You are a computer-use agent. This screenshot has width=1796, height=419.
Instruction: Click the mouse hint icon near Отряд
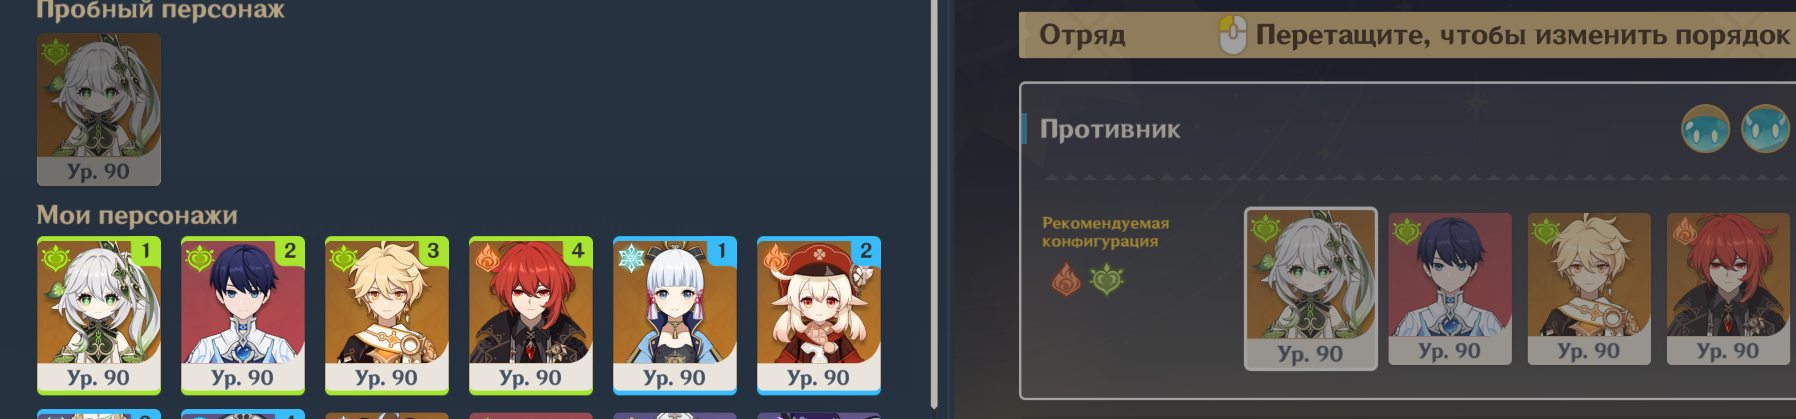click(1233, 35)
